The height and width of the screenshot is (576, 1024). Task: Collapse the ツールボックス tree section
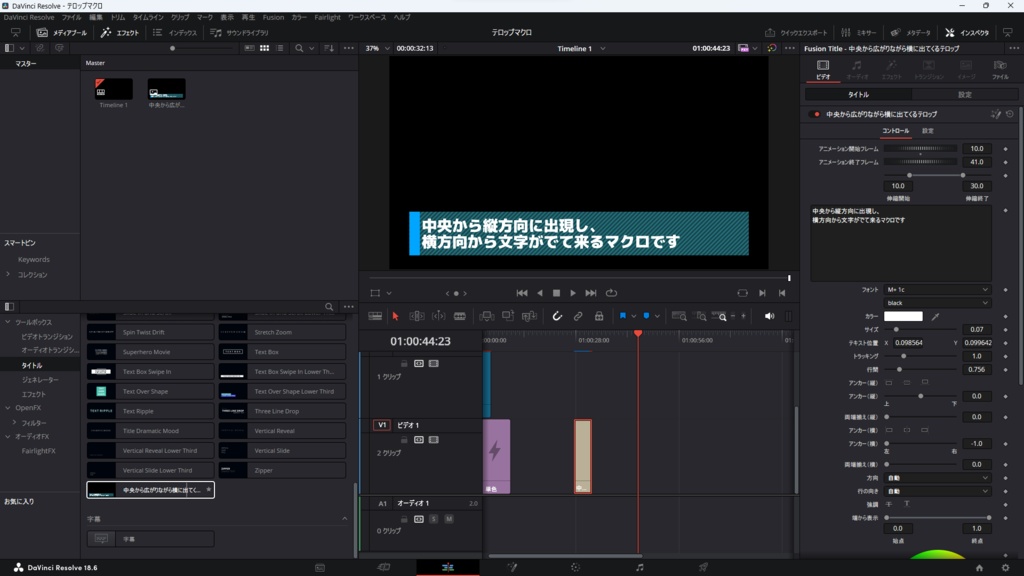click(x=8, y=322)
